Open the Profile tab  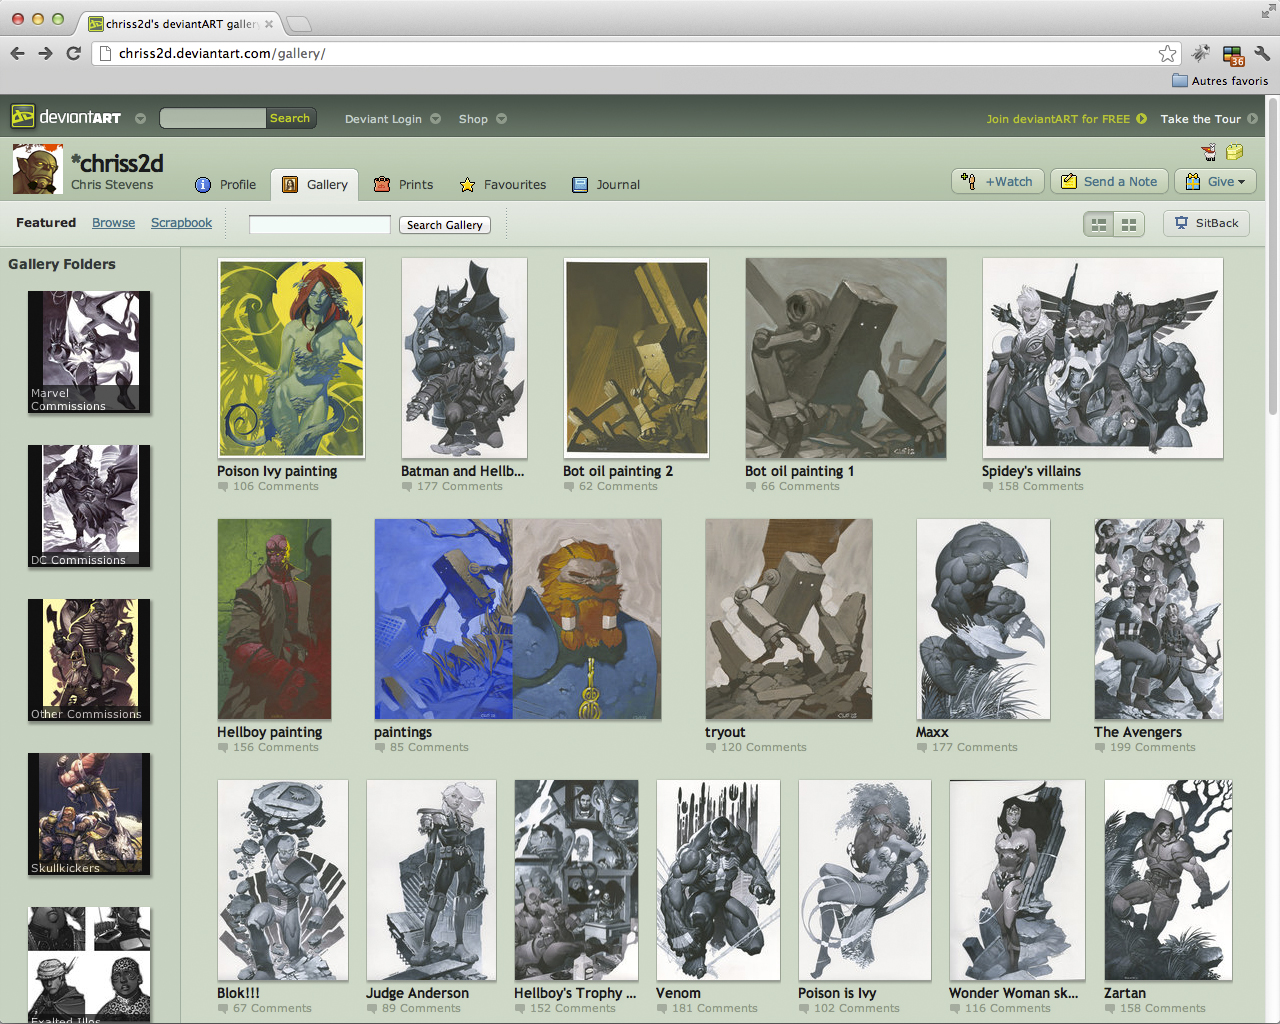226,185
